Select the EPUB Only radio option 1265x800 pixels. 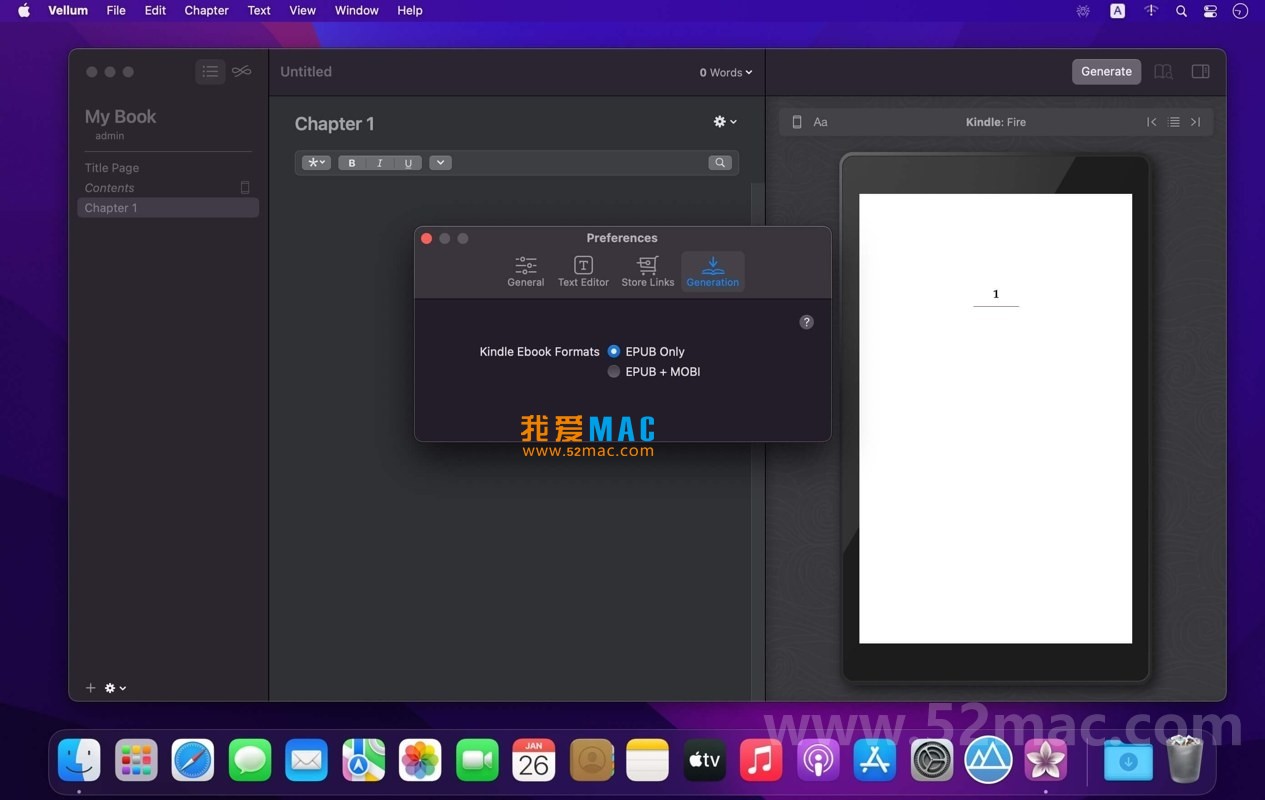(614, 351)
